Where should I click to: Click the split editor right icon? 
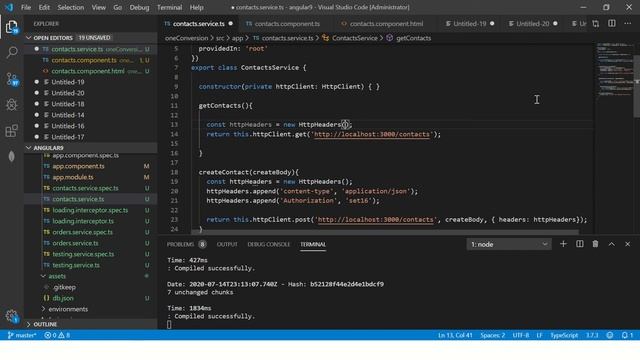tap(611, 24)
